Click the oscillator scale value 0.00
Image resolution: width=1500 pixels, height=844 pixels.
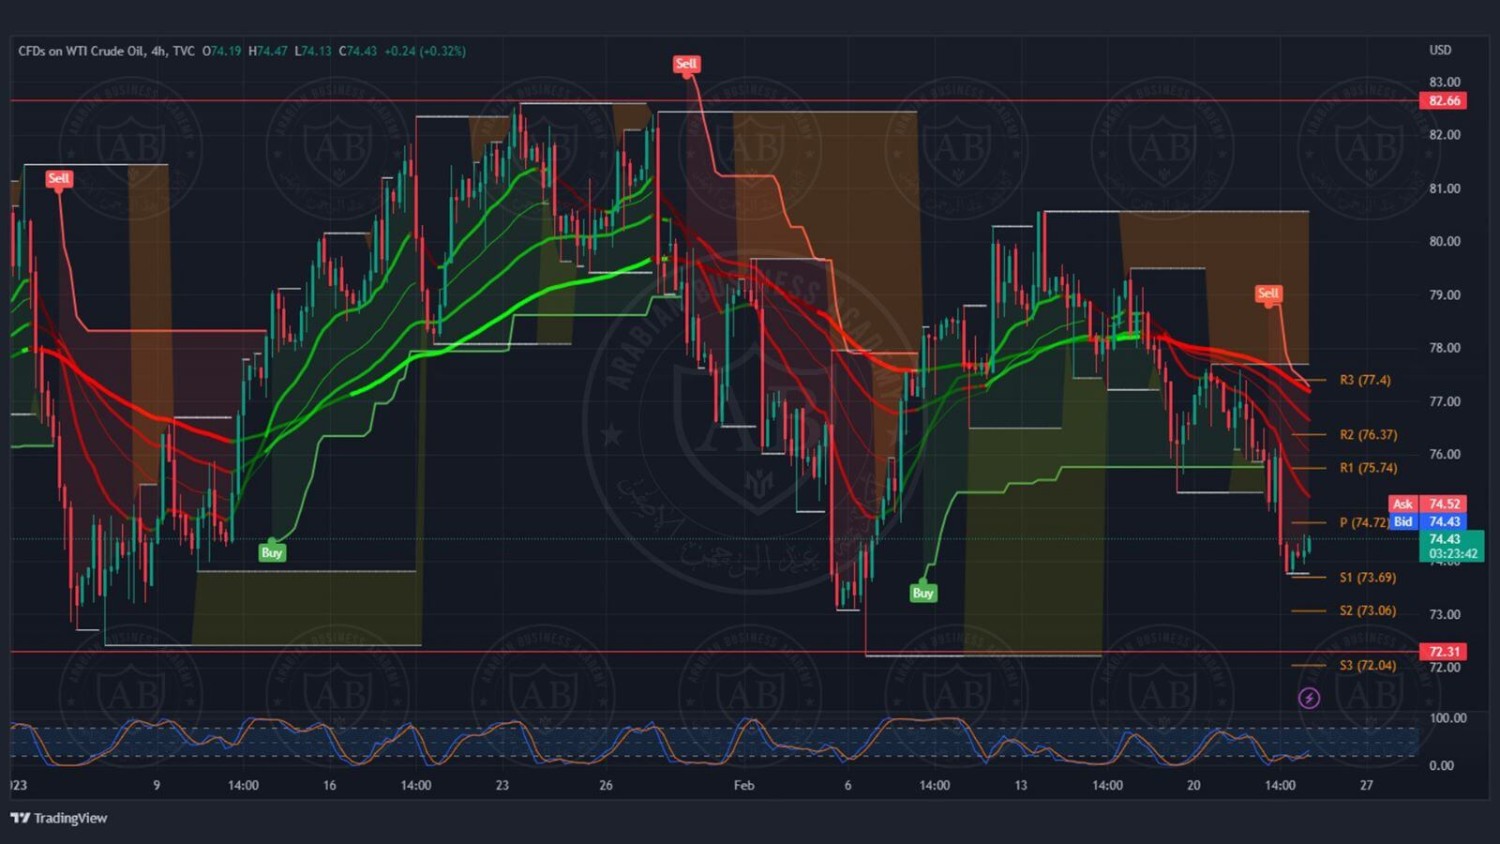[1441, 766]
